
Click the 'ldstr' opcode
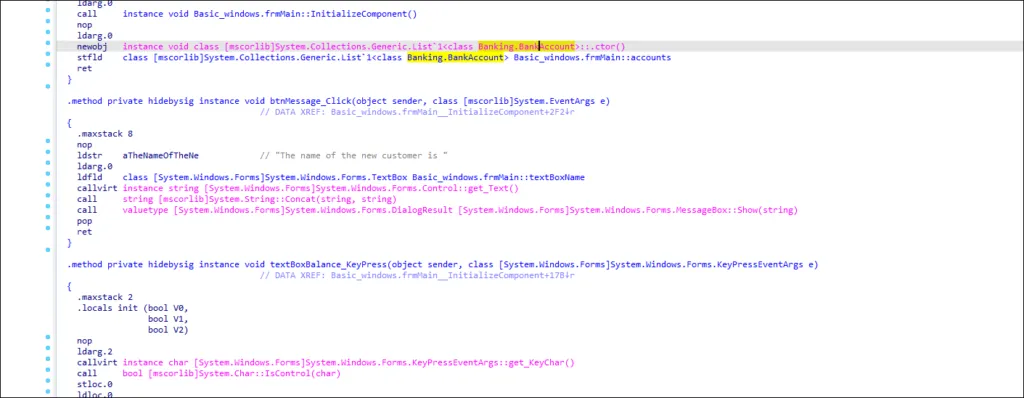pyautogui.click(x=89, y=156)
